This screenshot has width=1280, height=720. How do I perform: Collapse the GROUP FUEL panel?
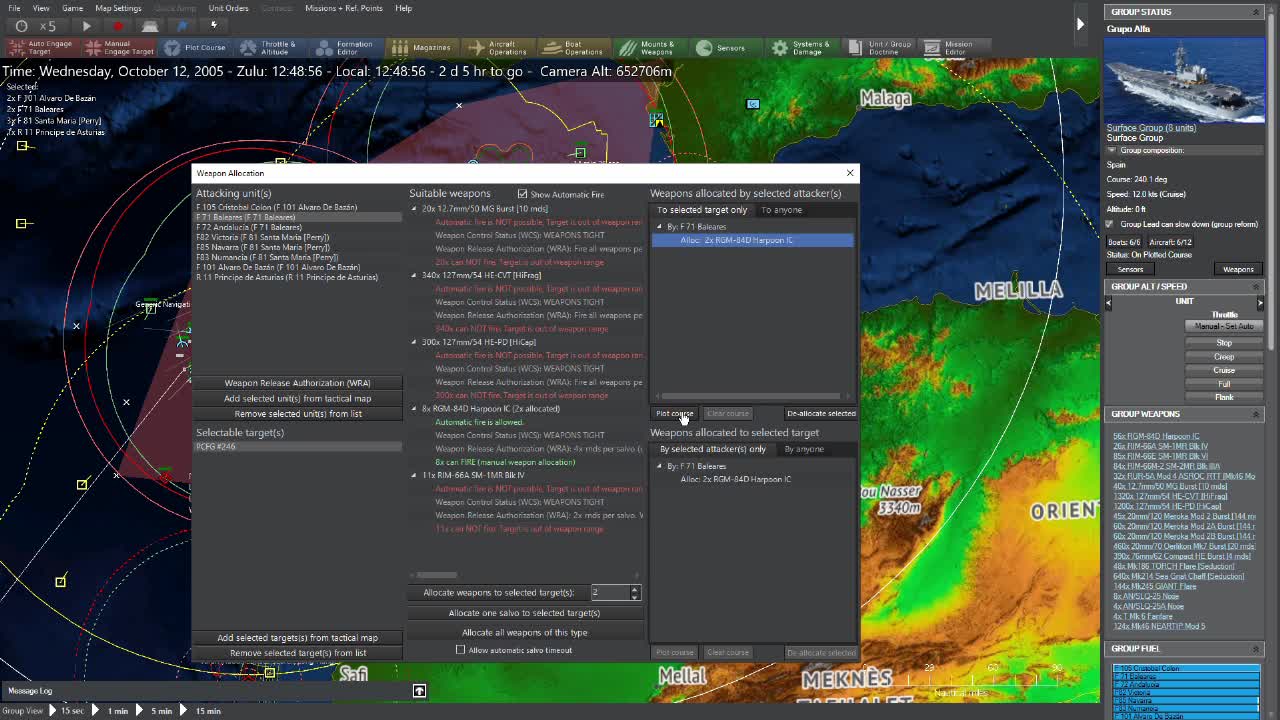(x=1257, y=648)
